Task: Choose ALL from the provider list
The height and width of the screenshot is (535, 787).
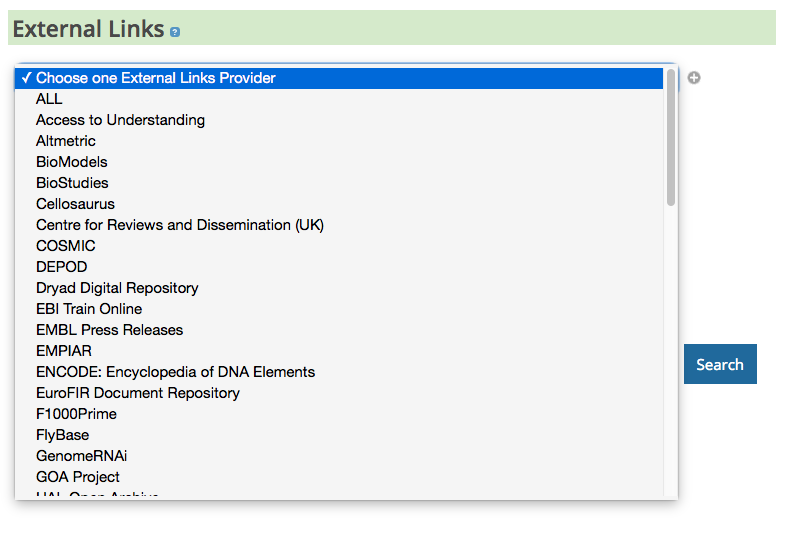Action: [339, 99]
